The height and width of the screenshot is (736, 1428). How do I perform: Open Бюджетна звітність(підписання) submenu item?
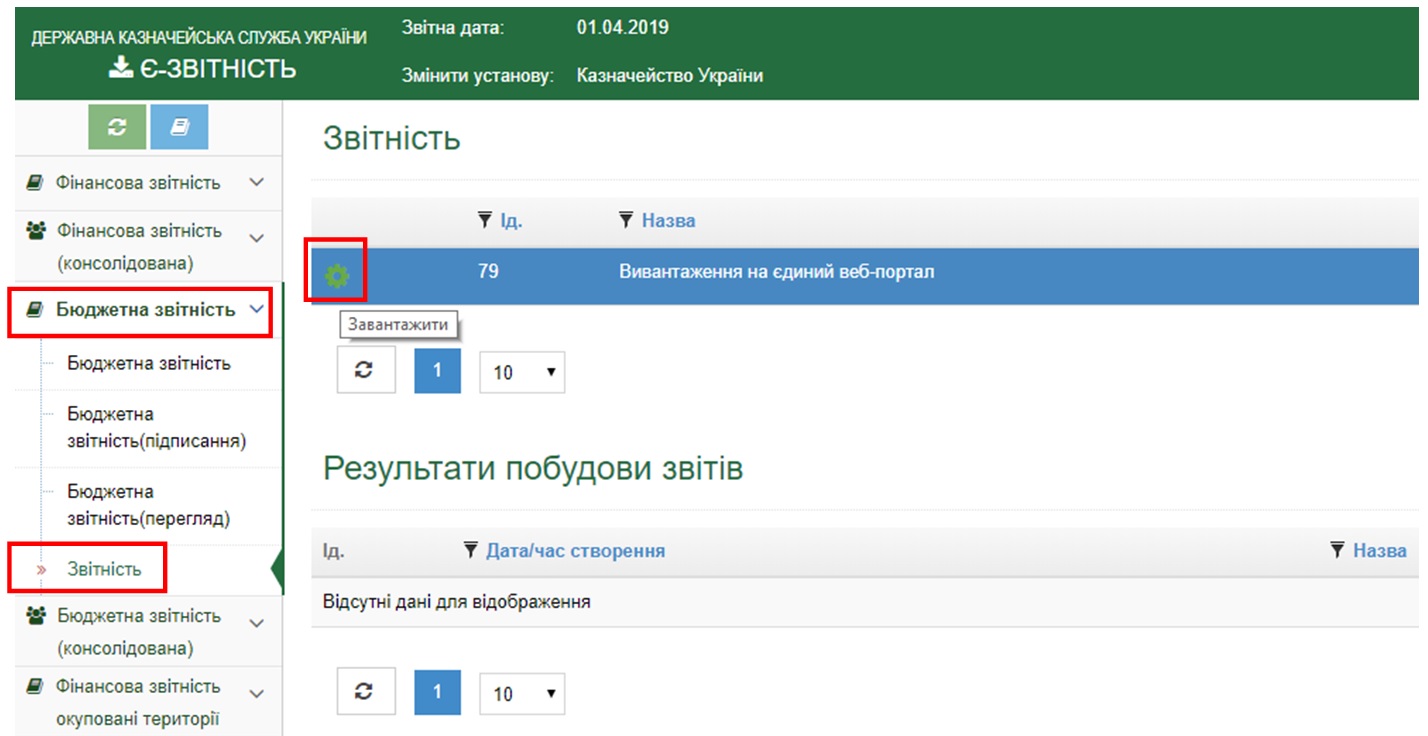pyautogui.click(x=156, y=427)
